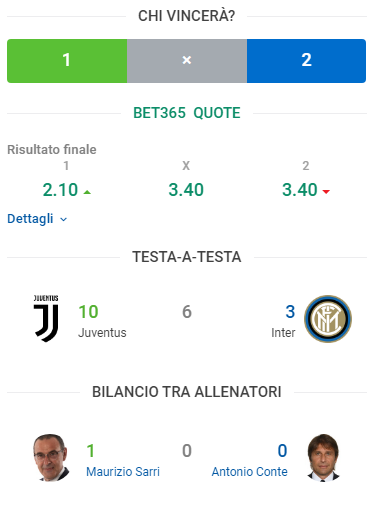Click the green up arrow beside 2.10
The height and width of the screenshot is (505, 377).
tap(87, 192)
